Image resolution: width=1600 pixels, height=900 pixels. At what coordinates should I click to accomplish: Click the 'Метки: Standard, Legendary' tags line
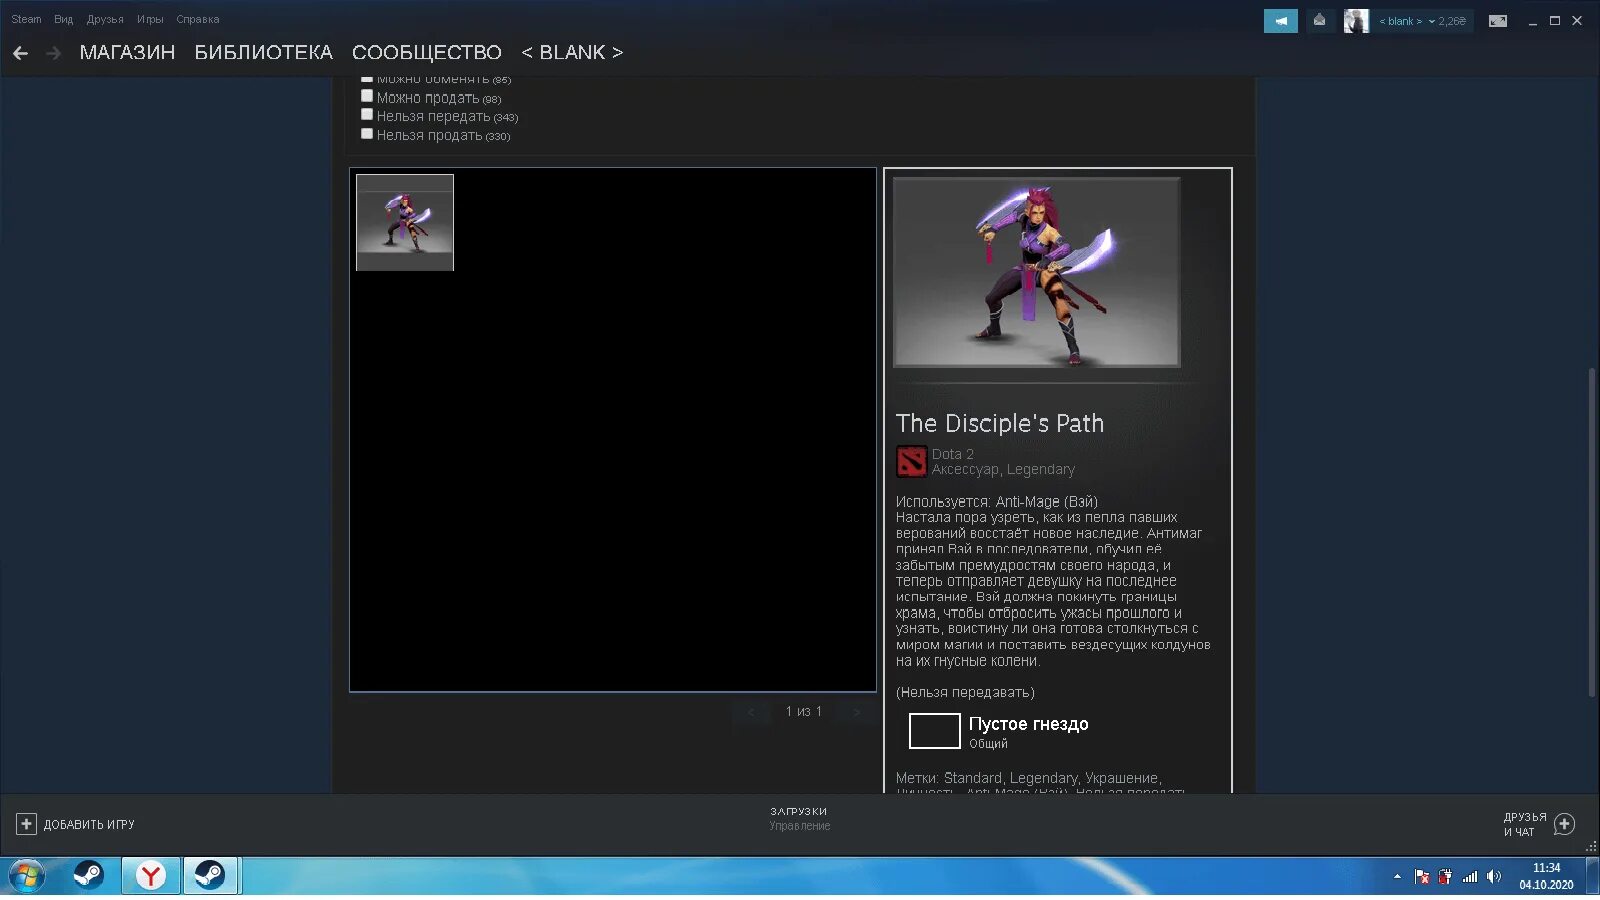pos(1028,778)
